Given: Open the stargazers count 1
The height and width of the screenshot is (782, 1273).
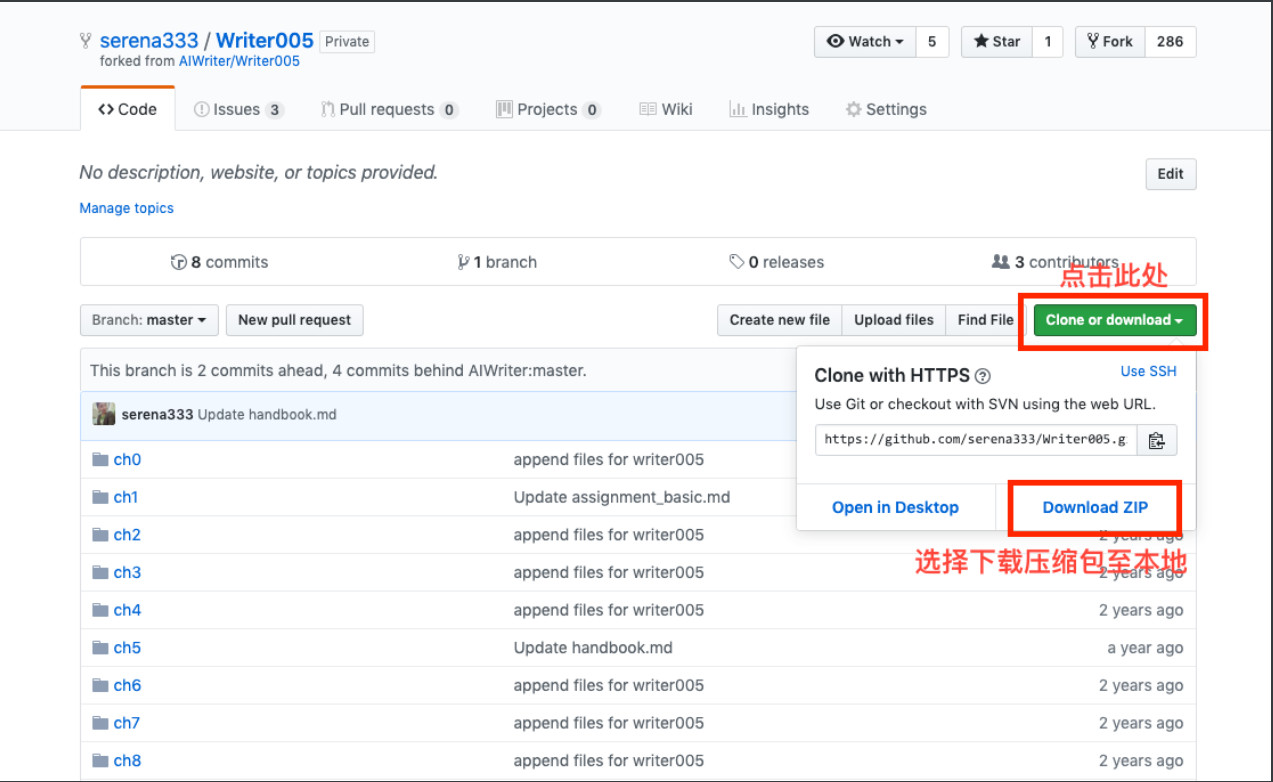Looking at the screenshot, I should tap(1047, 41).
